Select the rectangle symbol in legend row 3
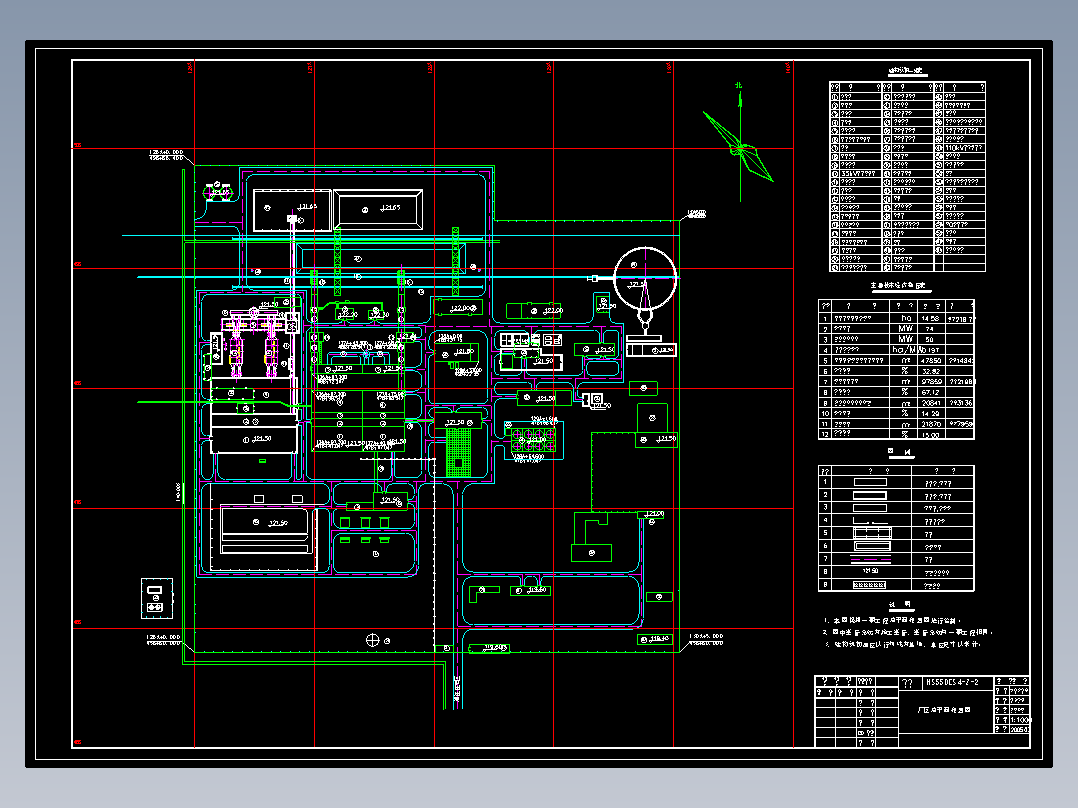 pyautogui.click(x=870, y=508)
